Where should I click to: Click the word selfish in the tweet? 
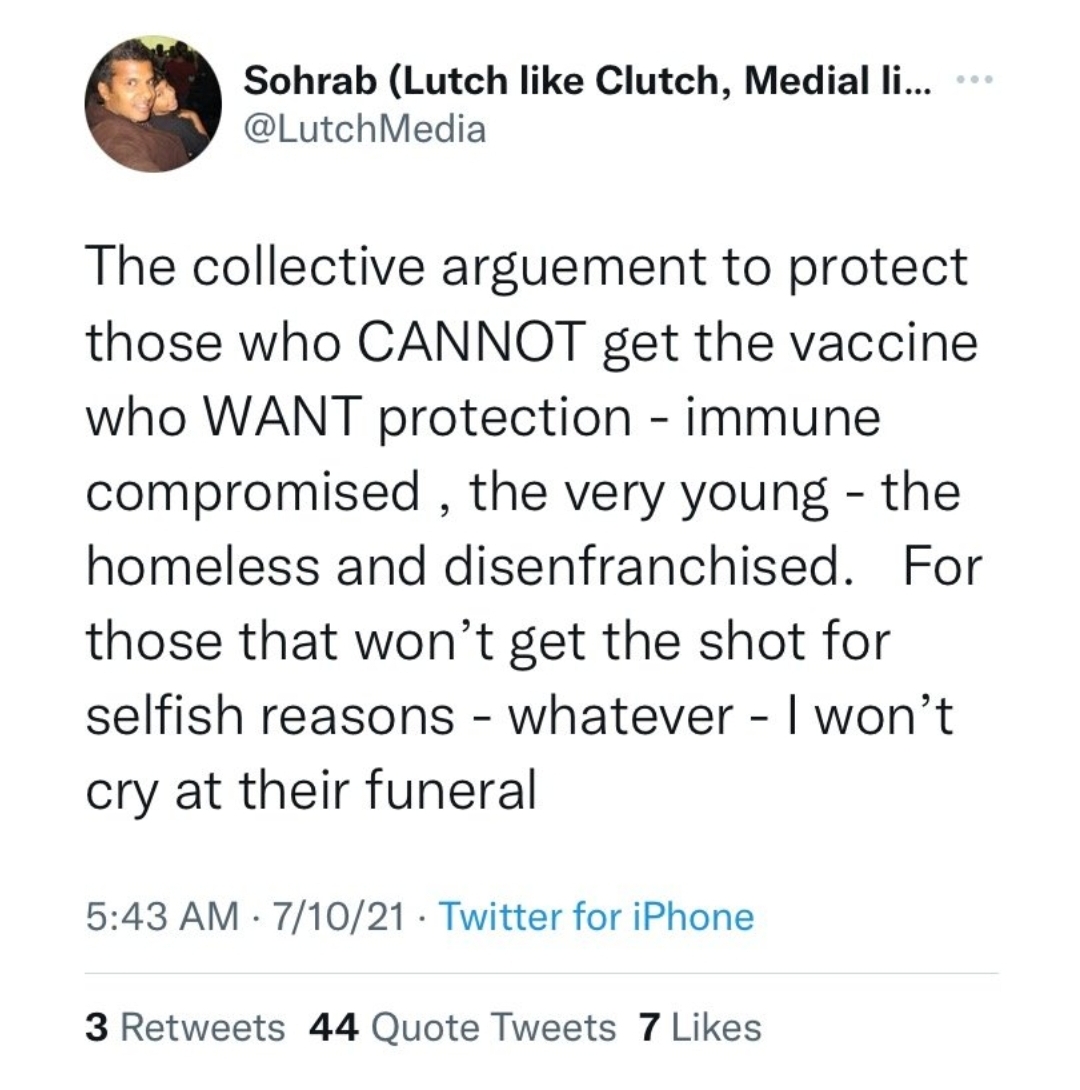pyautogui.click(x=164, y=715)
